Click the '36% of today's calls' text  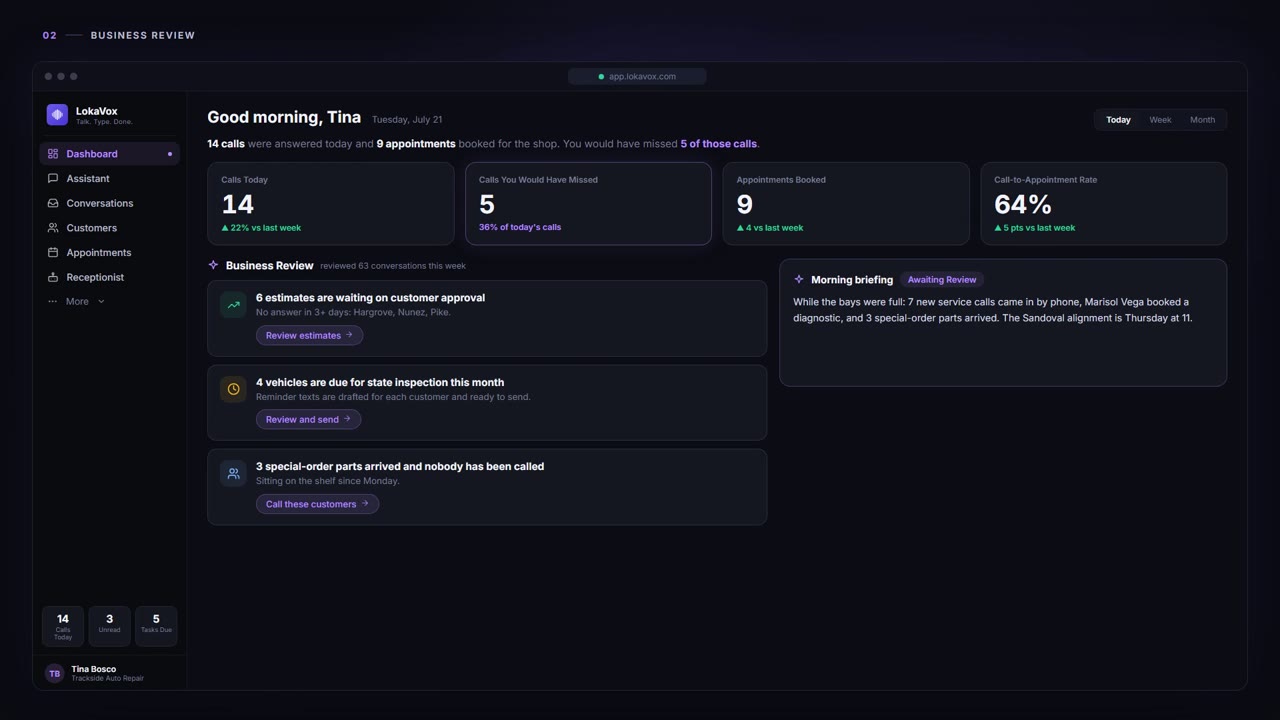[520, 227]
